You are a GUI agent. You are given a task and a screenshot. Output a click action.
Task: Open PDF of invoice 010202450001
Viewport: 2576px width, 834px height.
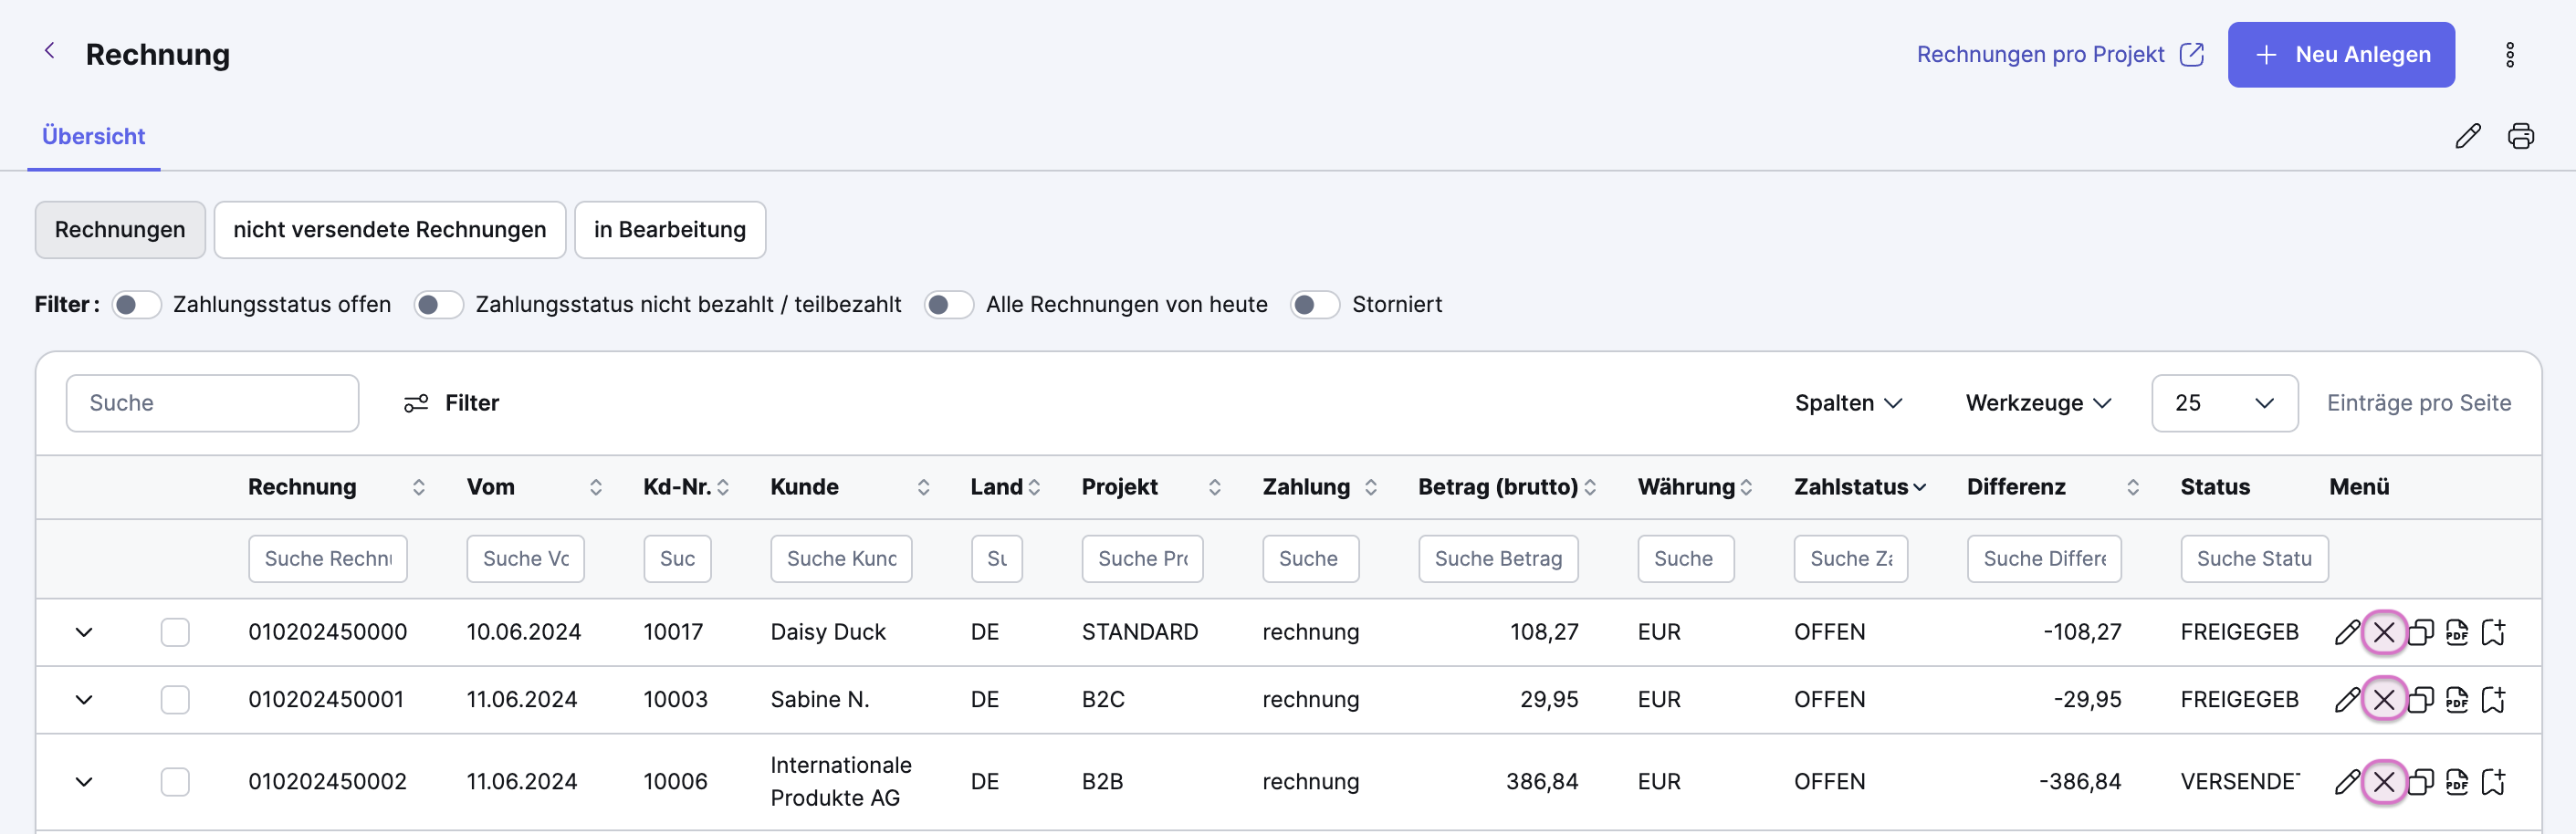(x=2456, y=699)
